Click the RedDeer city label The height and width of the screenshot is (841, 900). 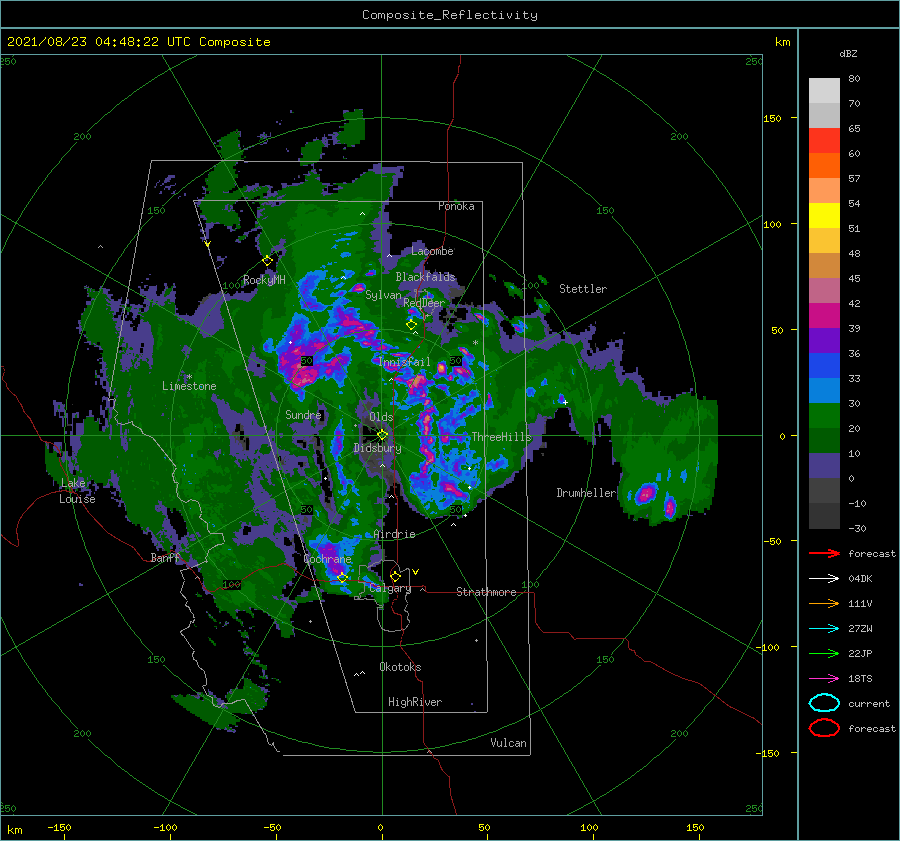tap(424, 303)
